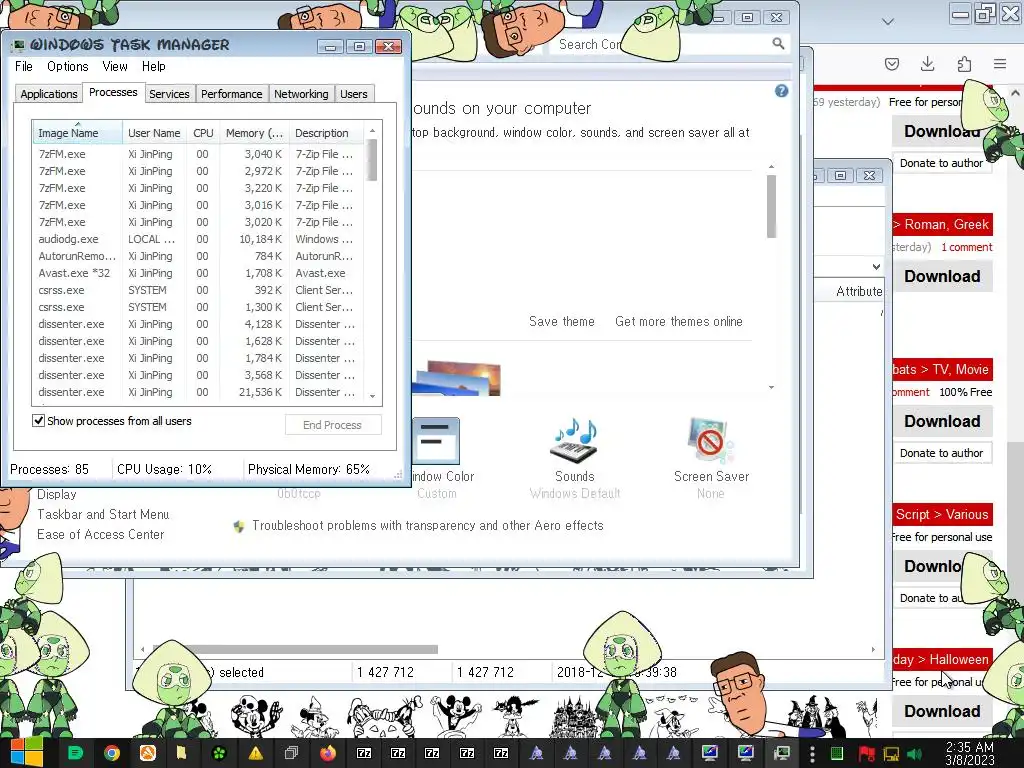
Task: Click the blue help question mark icon
Action: [781, 91]
